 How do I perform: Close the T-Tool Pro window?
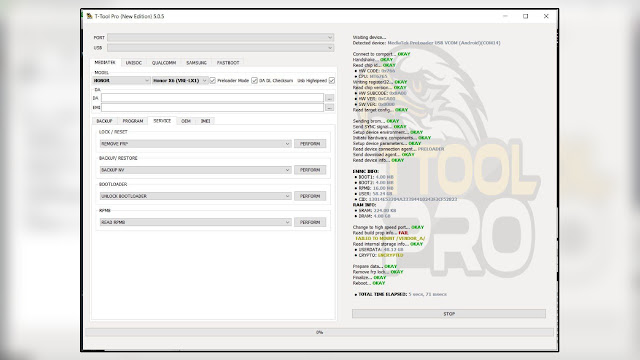coord(546,16)
